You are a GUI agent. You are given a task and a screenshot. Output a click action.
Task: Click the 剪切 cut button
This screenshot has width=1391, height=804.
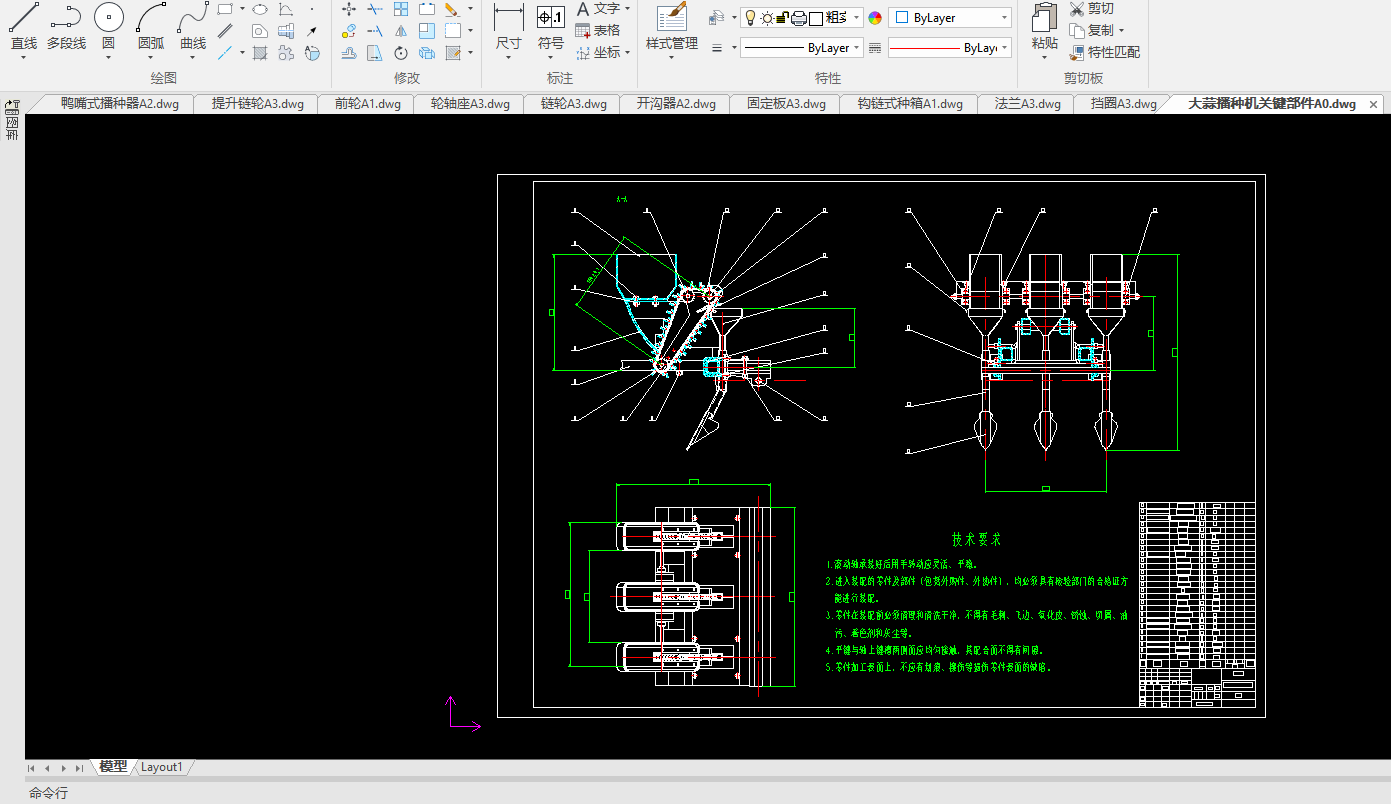[x=1091, y=9]
